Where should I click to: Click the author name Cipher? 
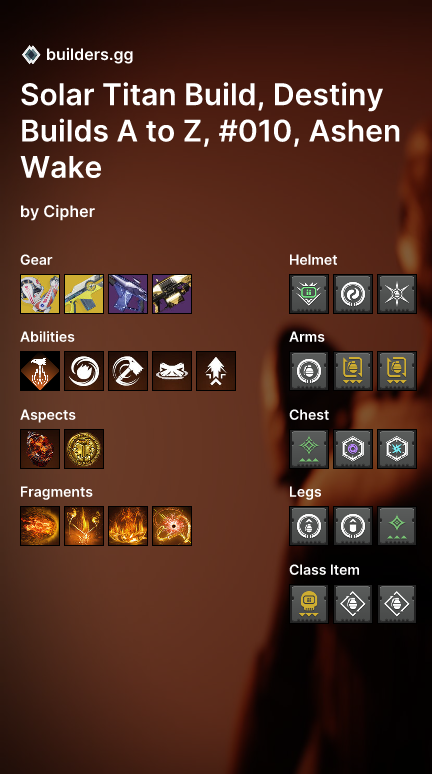point(69,212)
